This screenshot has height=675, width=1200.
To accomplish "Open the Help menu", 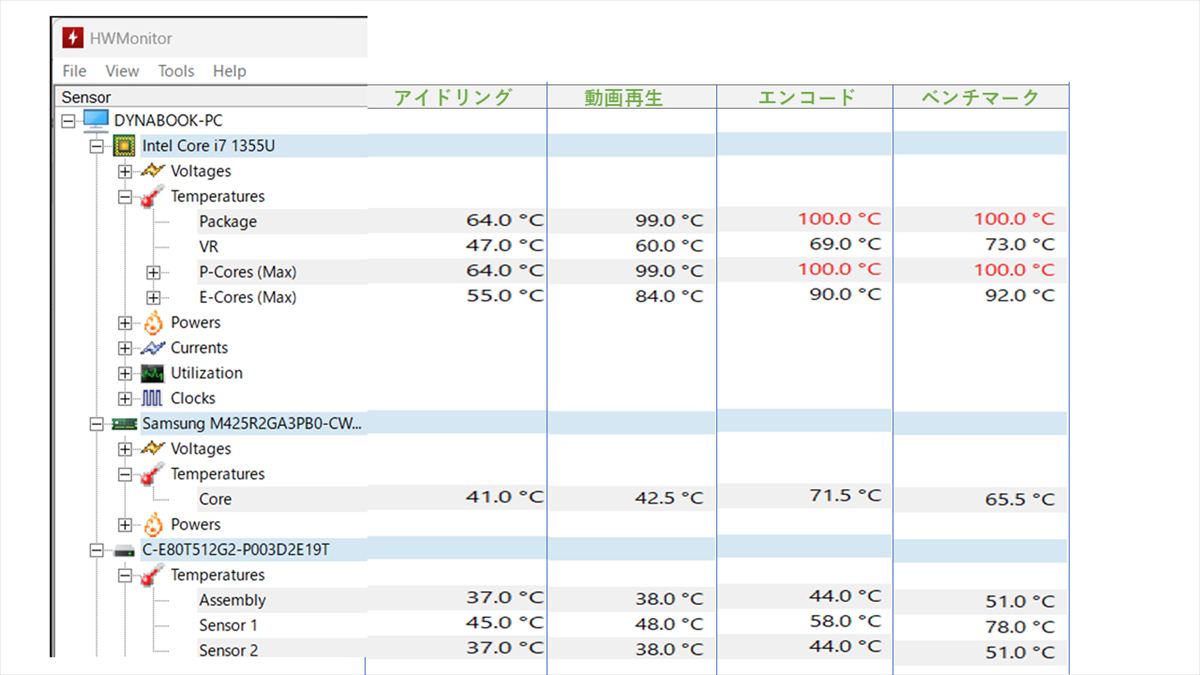I will [229, 71].
